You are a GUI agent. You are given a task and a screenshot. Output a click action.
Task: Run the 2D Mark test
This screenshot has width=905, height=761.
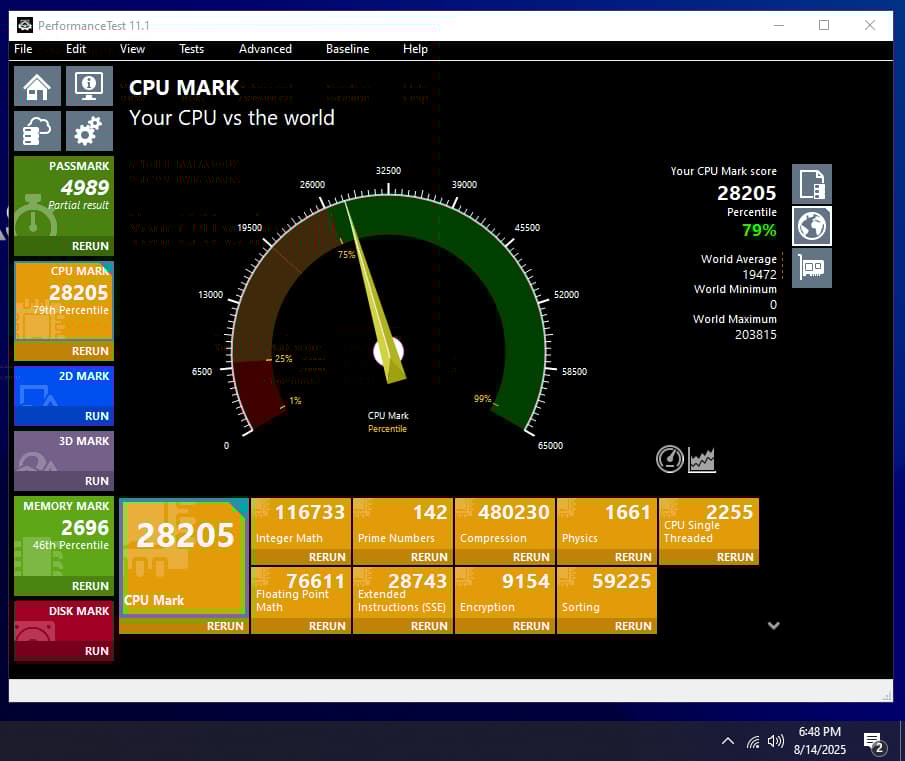pyautogui.click(x=97, y=416)
